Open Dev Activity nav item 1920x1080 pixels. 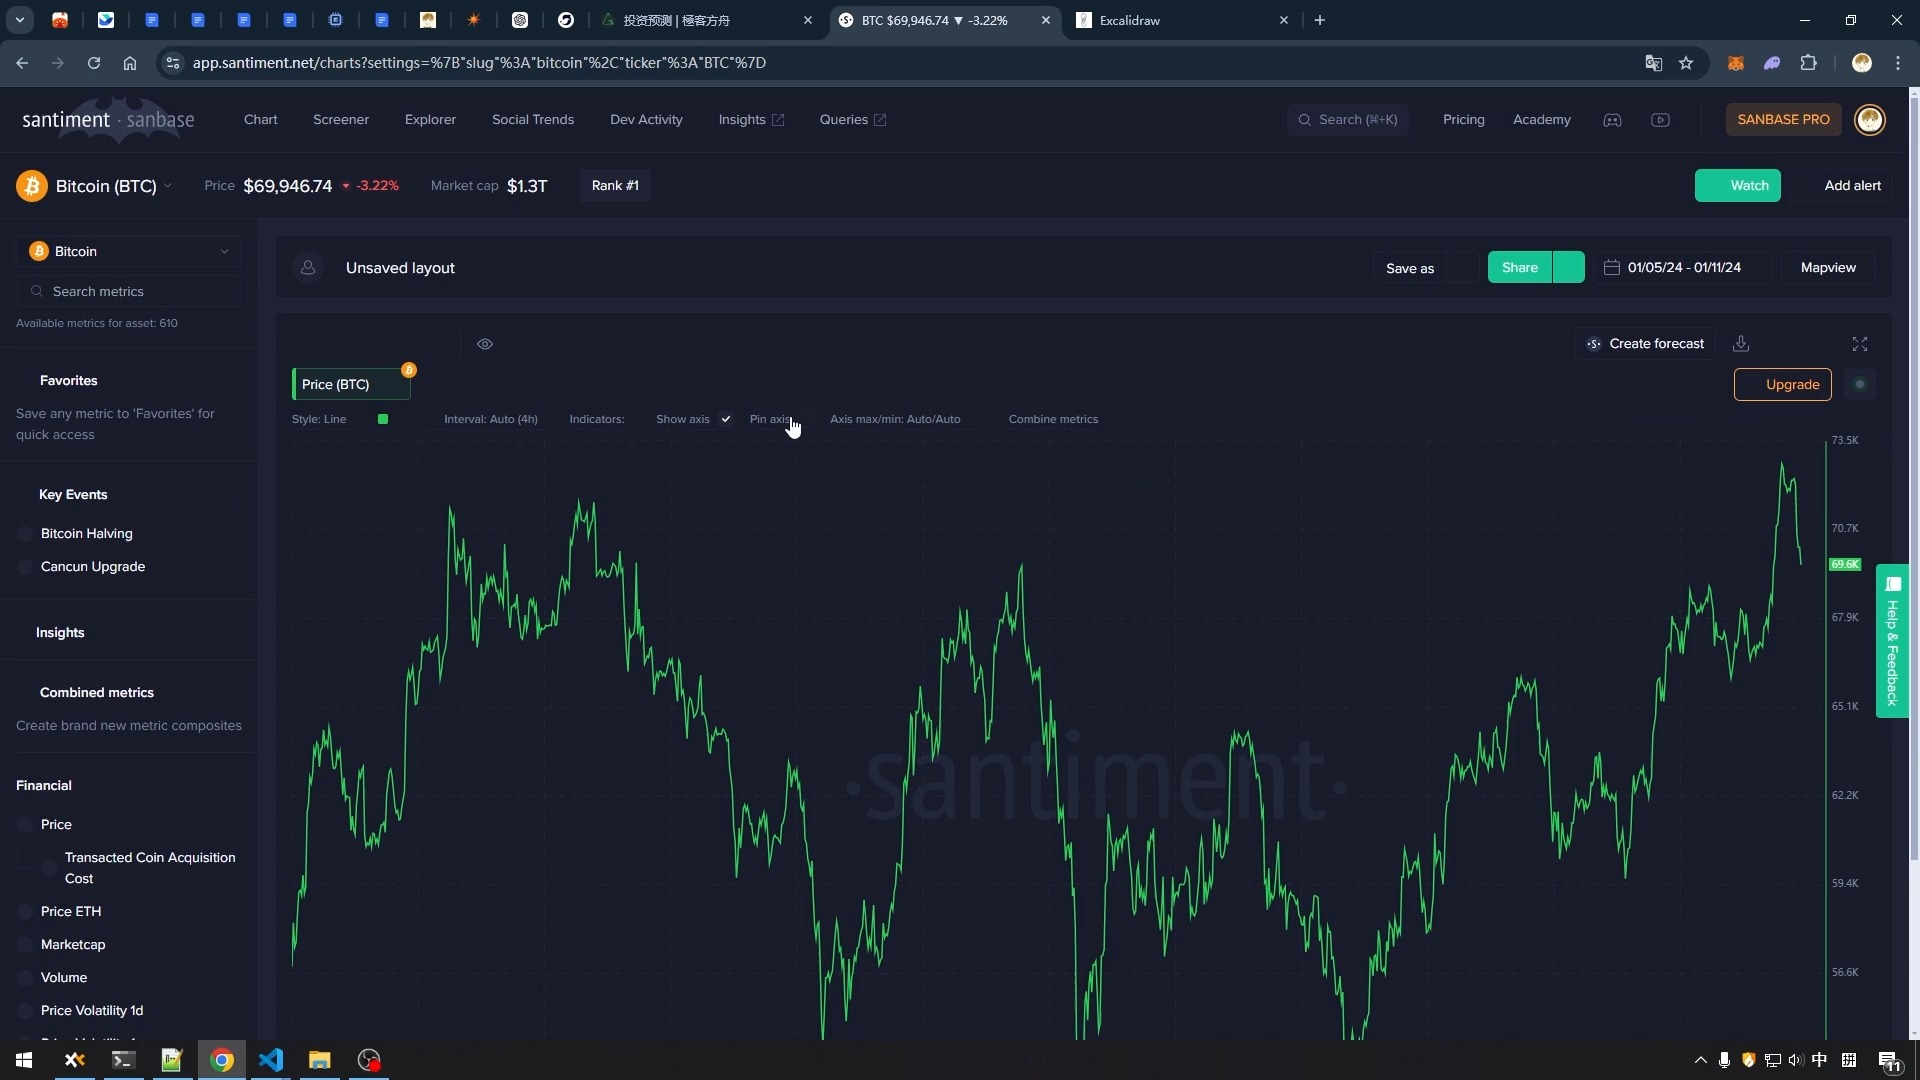(x=646, y=120)
